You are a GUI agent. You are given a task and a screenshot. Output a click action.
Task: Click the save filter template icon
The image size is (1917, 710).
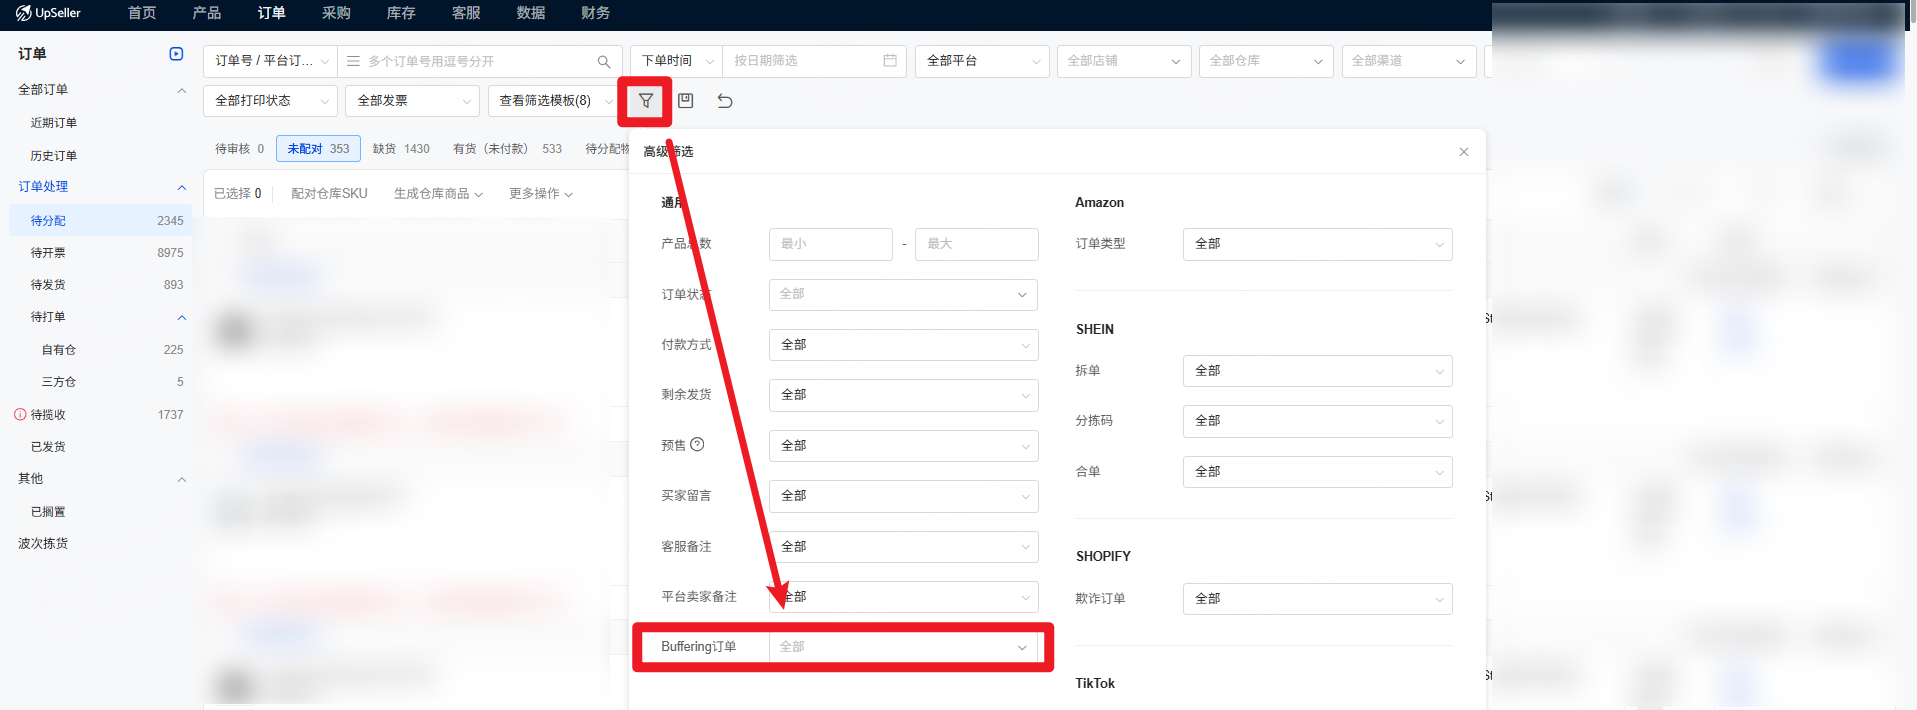click(x=685, y=101)
